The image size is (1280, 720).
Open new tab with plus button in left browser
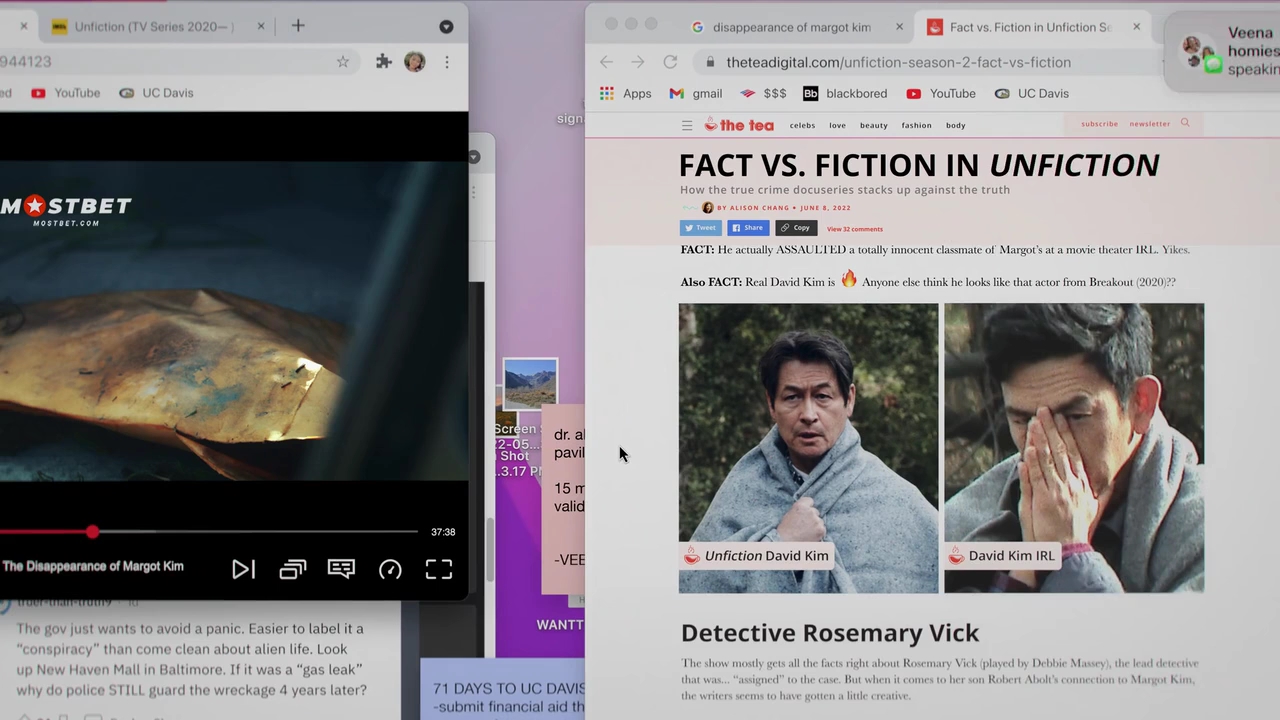[298, 26]
